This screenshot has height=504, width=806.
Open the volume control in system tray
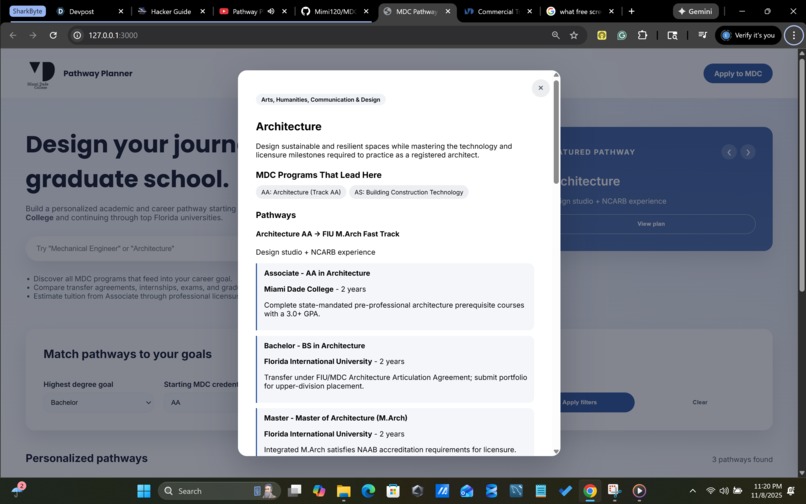pos(724,491)
